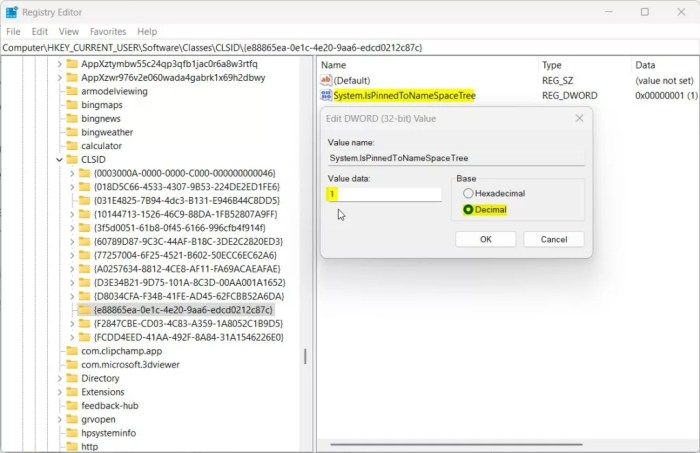This screenshot has height=453, width=700.
Task: Maximize the Registry Editor window
Action: (645, 12)
